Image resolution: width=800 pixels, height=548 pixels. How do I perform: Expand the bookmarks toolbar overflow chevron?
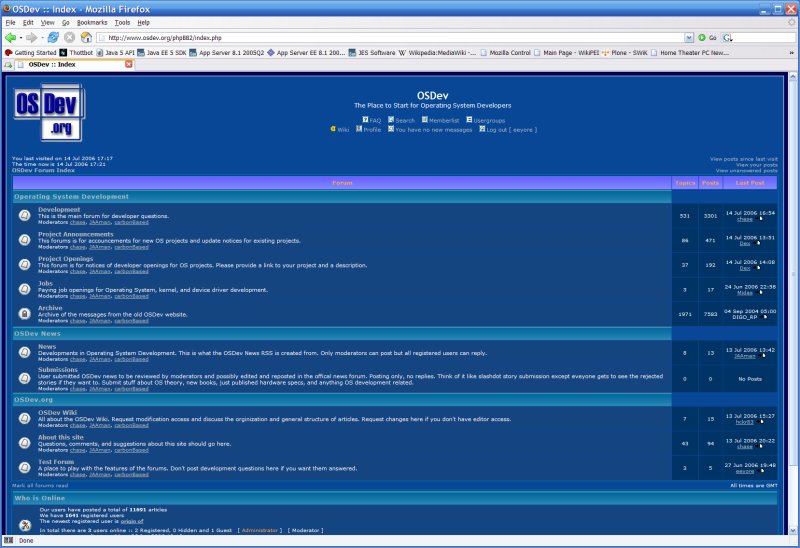click(x=791, y=53)
